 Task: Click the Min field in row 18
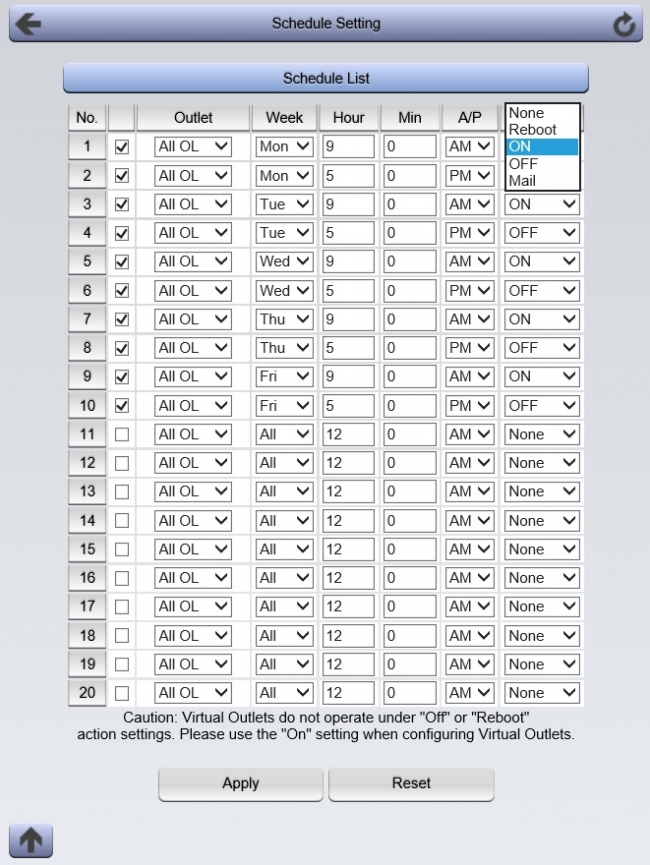click(410, 636)
